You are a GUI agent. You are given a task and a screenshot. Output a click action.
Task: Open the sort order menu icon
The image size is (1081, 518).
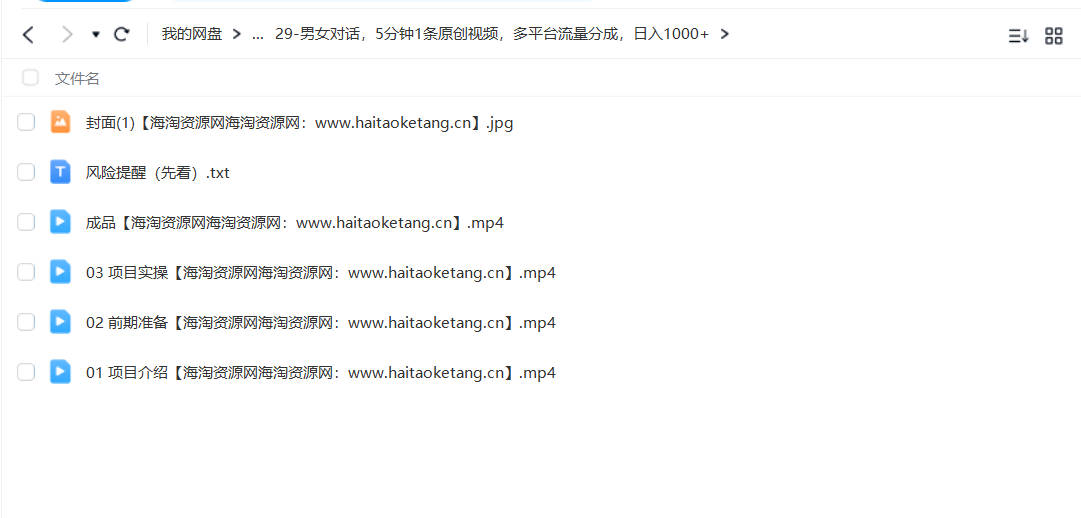(x=1018, y=37)
